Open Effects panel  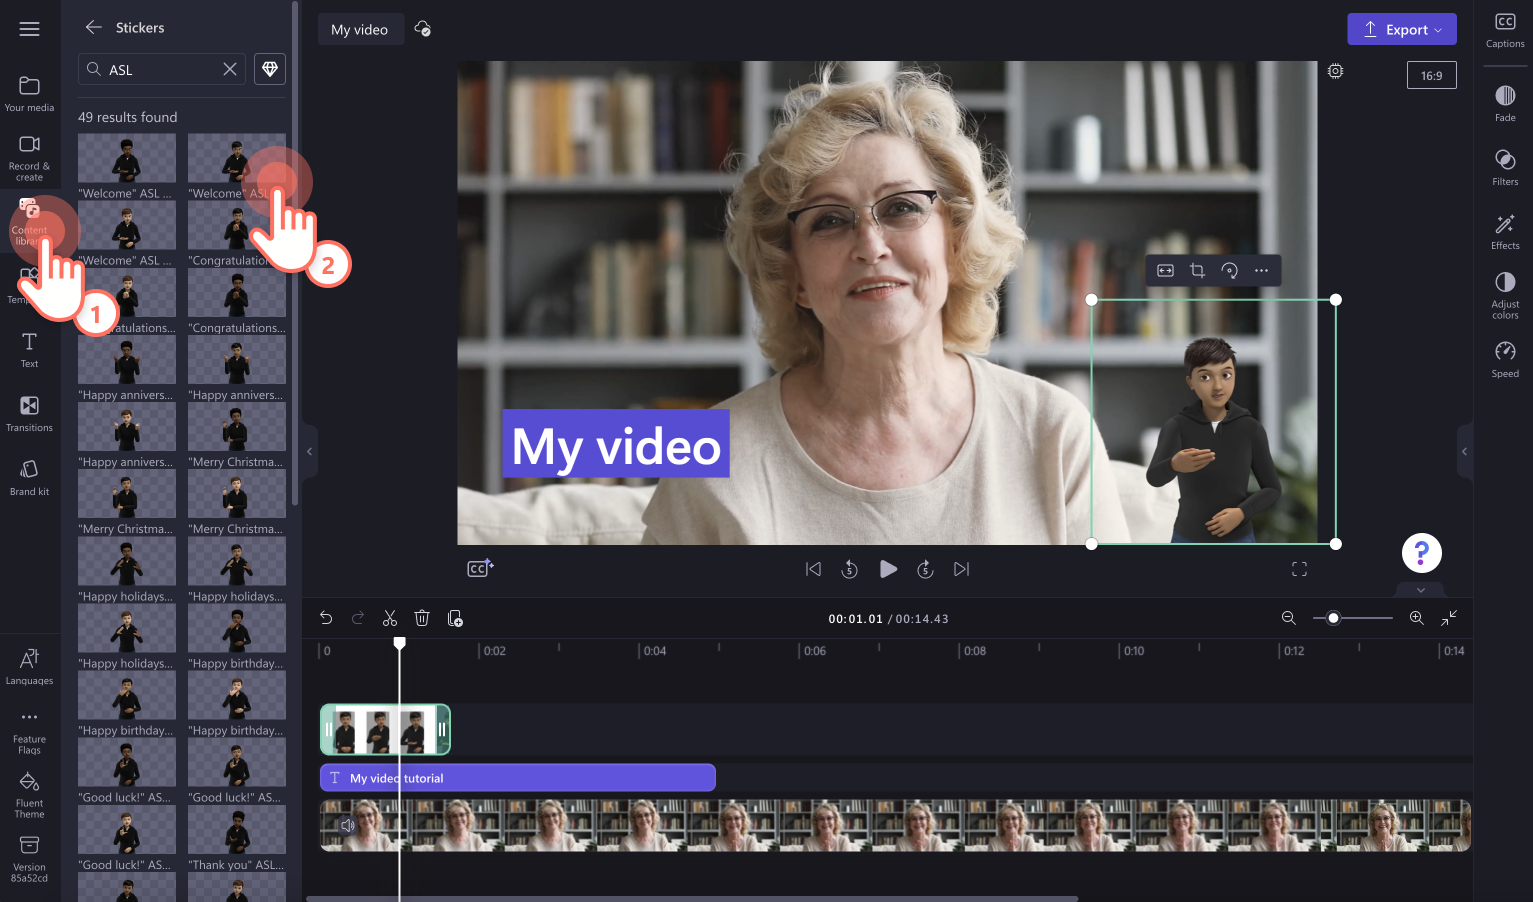1505,231
